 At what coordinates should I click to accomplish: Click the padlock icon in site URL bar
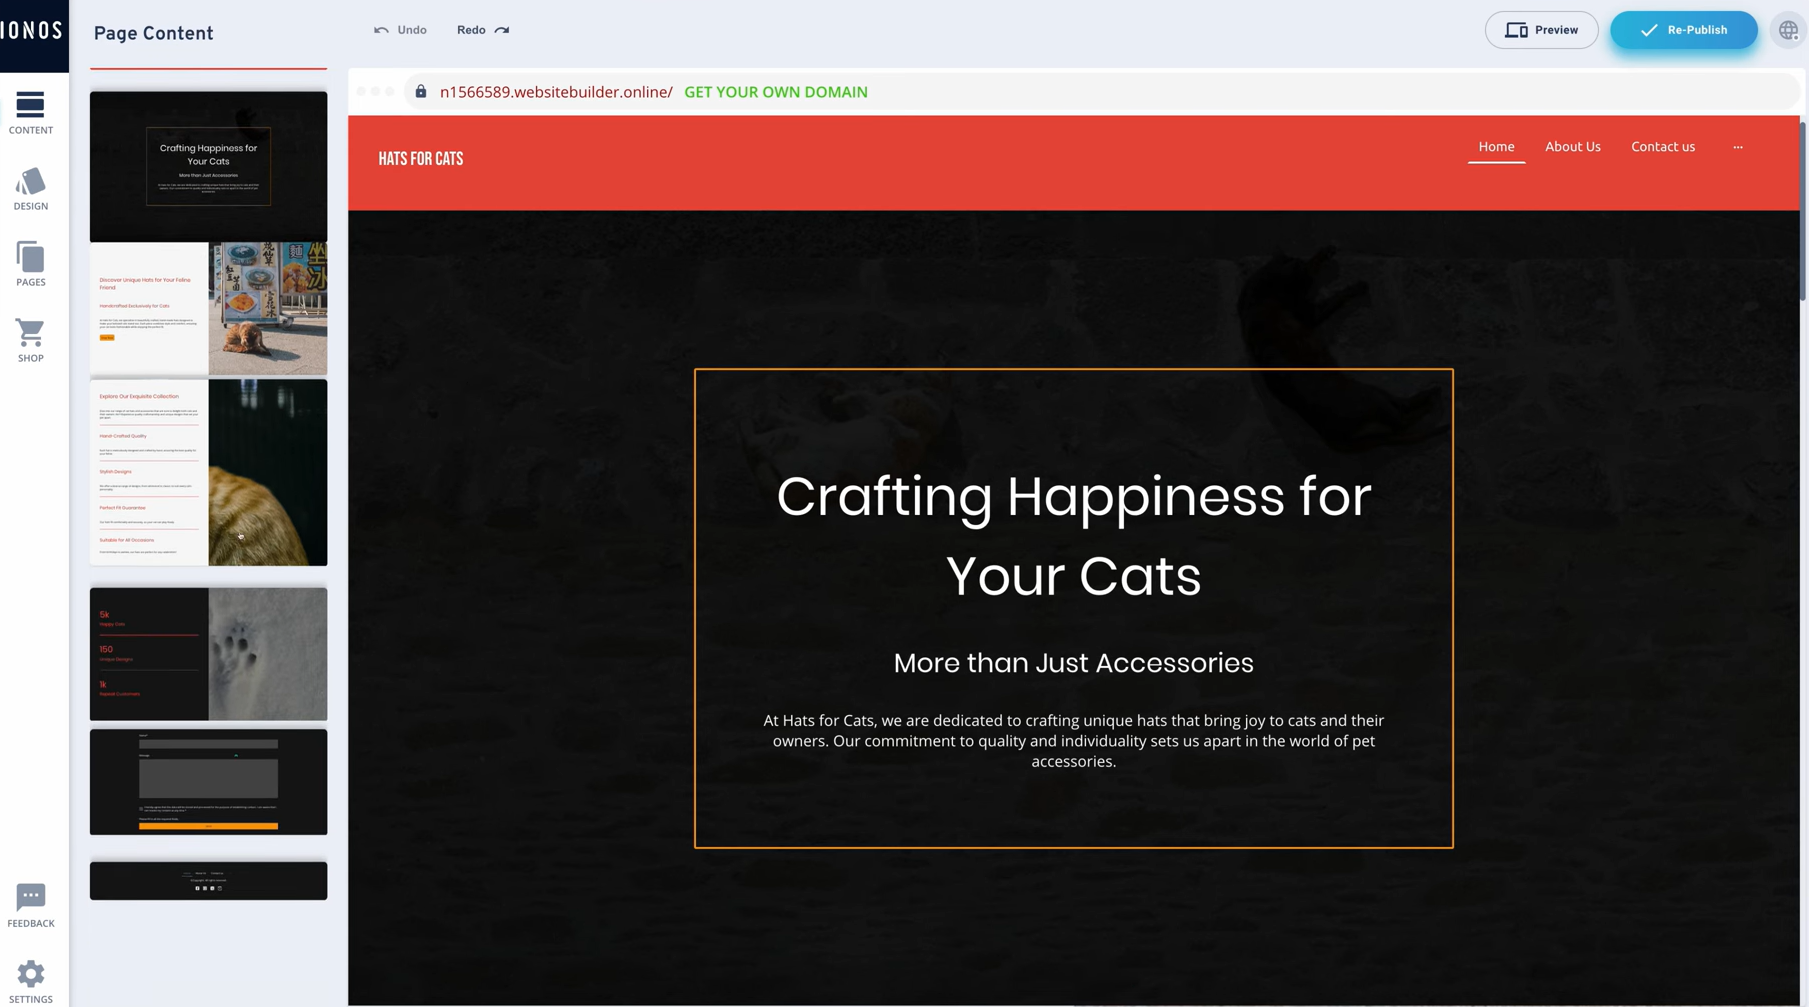tap(420, 91)
